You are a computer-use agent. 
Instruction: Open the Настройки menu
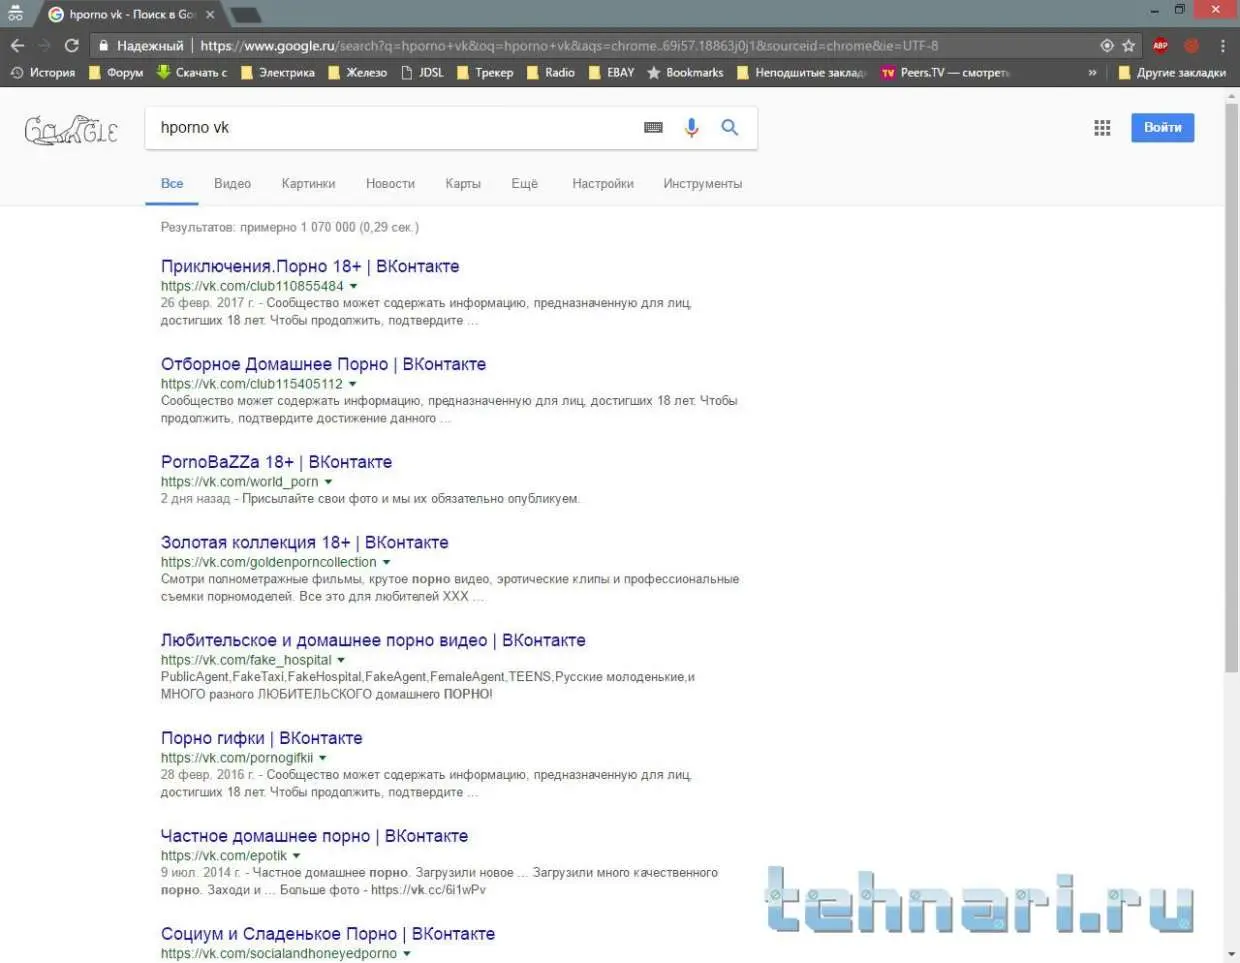click(x=603, y=184)
